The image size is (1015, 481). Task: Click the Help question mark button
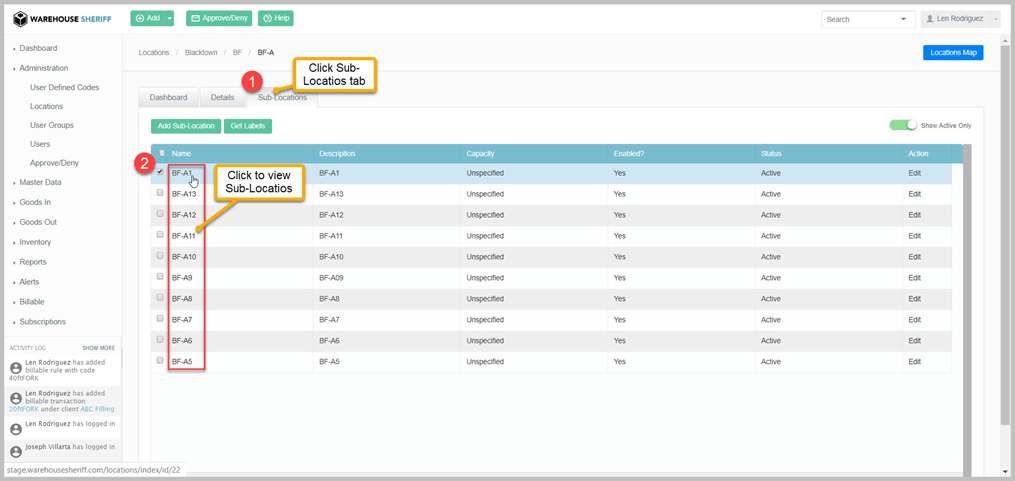[x=275, y=18]
